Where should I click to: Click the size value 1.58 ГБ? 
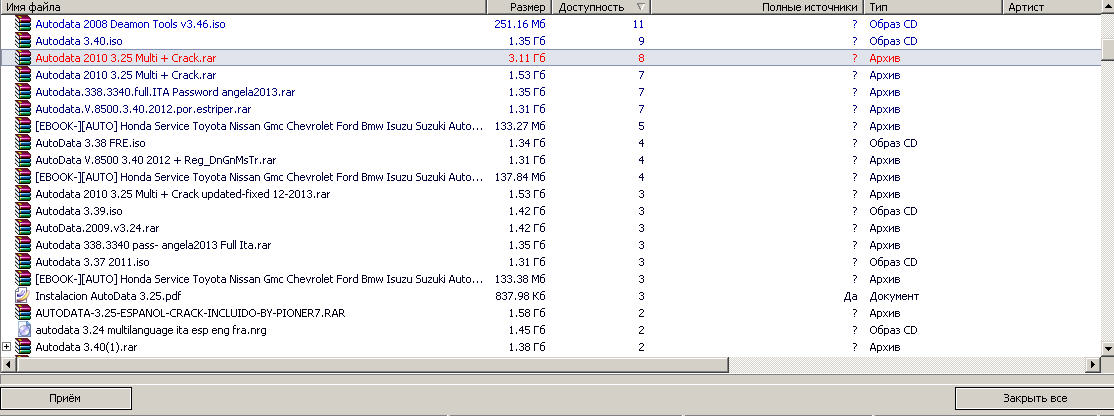[x=527, y=314]
